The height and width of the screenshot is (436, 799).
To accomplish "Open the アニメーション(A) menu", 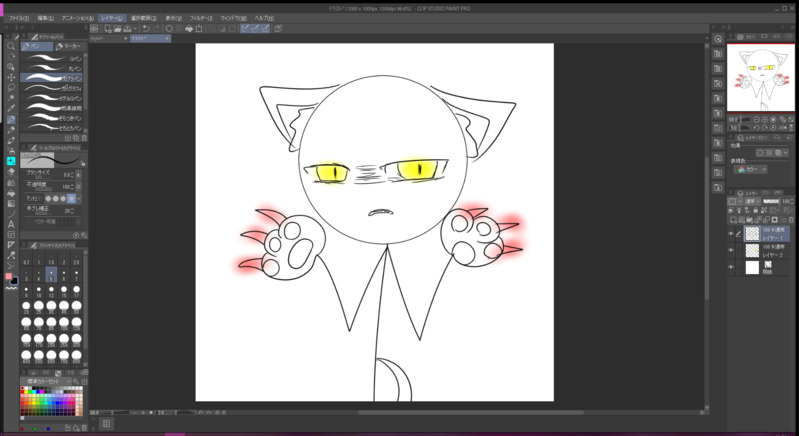I will 77,18.
